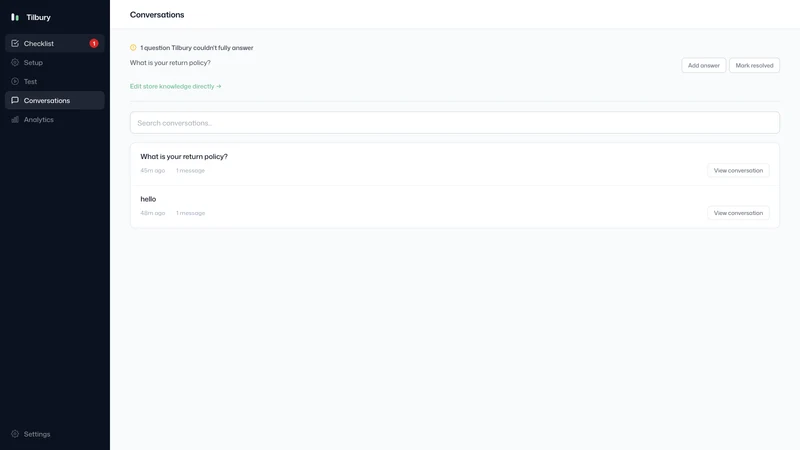Screen dimensions: 800x450
Task: Click the Mark resolved button
Action: click(x=754, y=65)
